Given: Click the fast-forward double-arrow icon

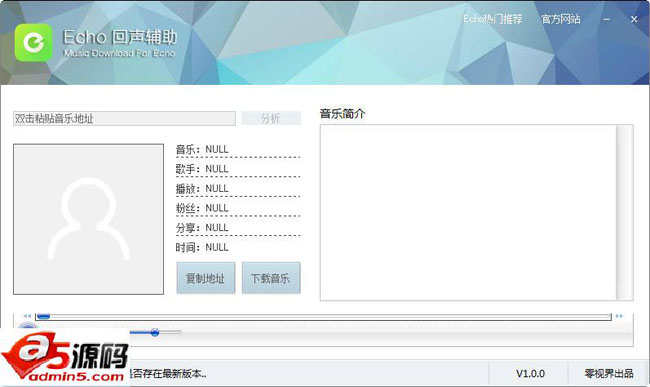Looking at the screenshot, I should (619, 316).
